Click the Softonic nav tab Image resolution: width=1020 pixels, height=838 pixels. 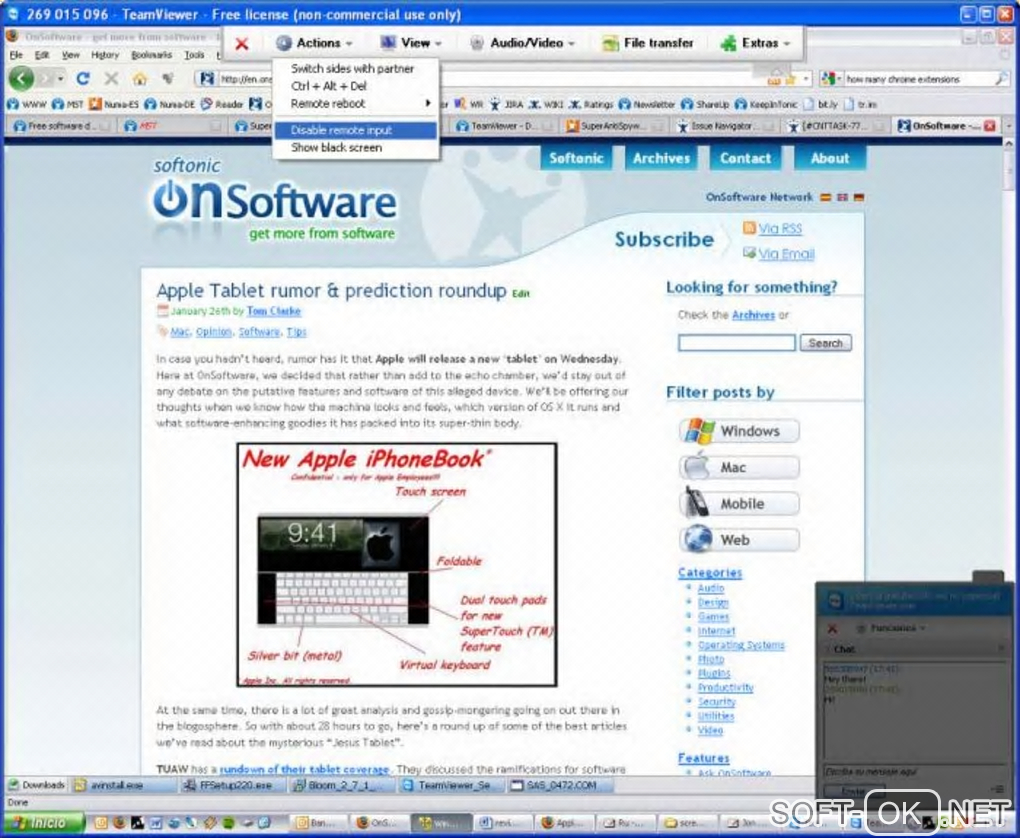pyautogui.click(x=576, y=158)
